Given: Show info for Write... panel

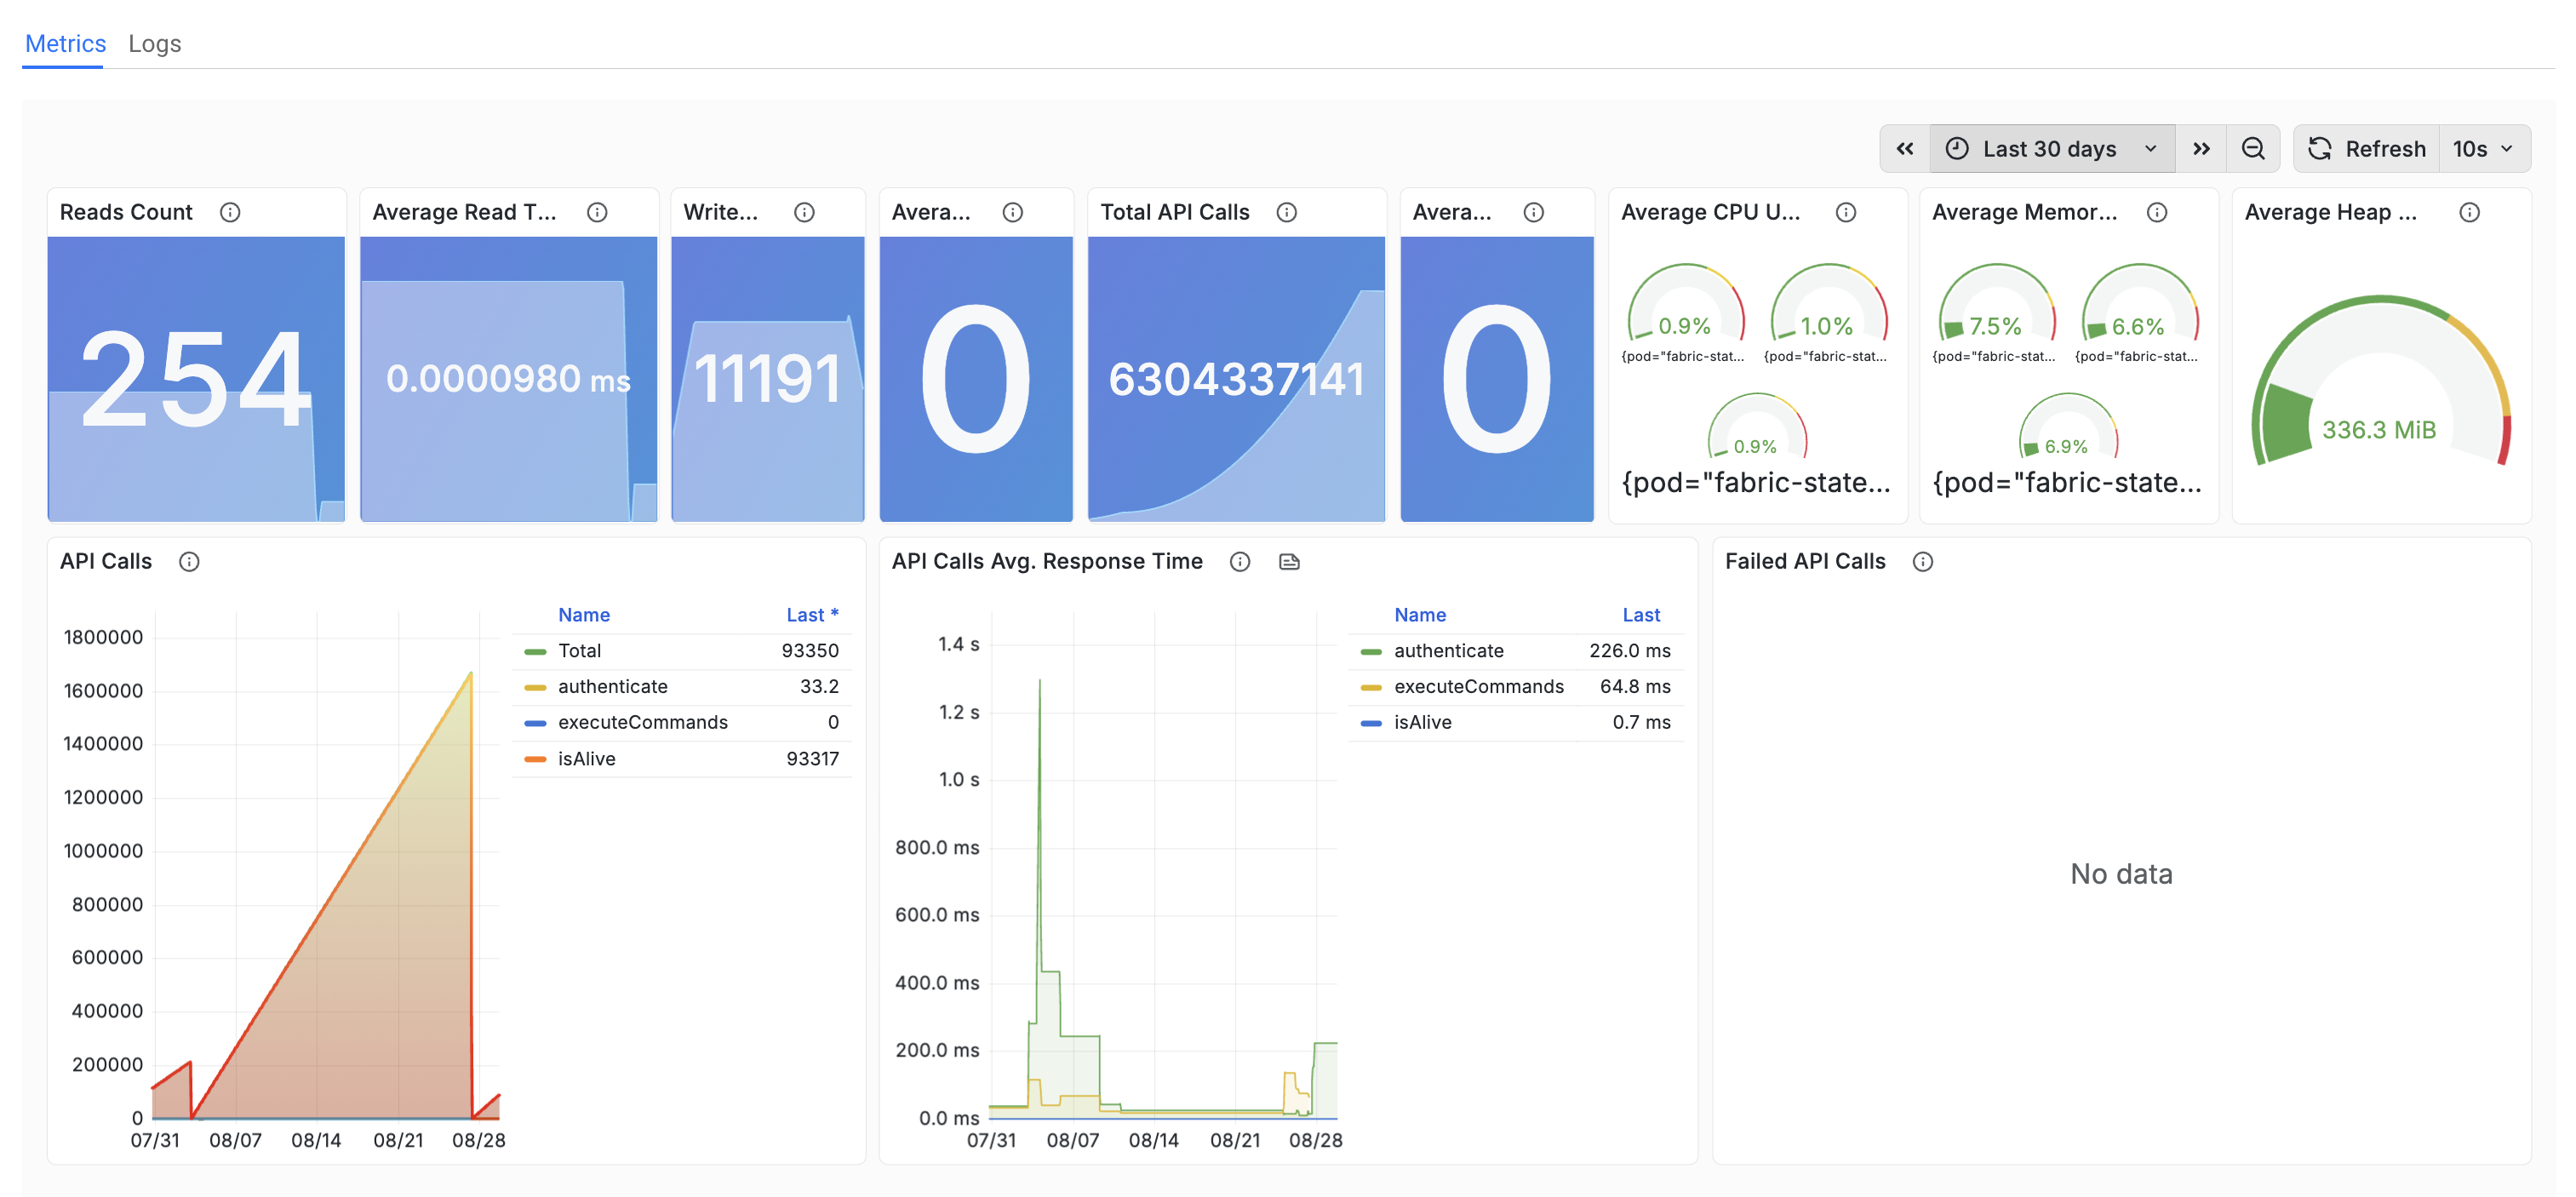Looking at the screenshot, I should pos(804,212).
